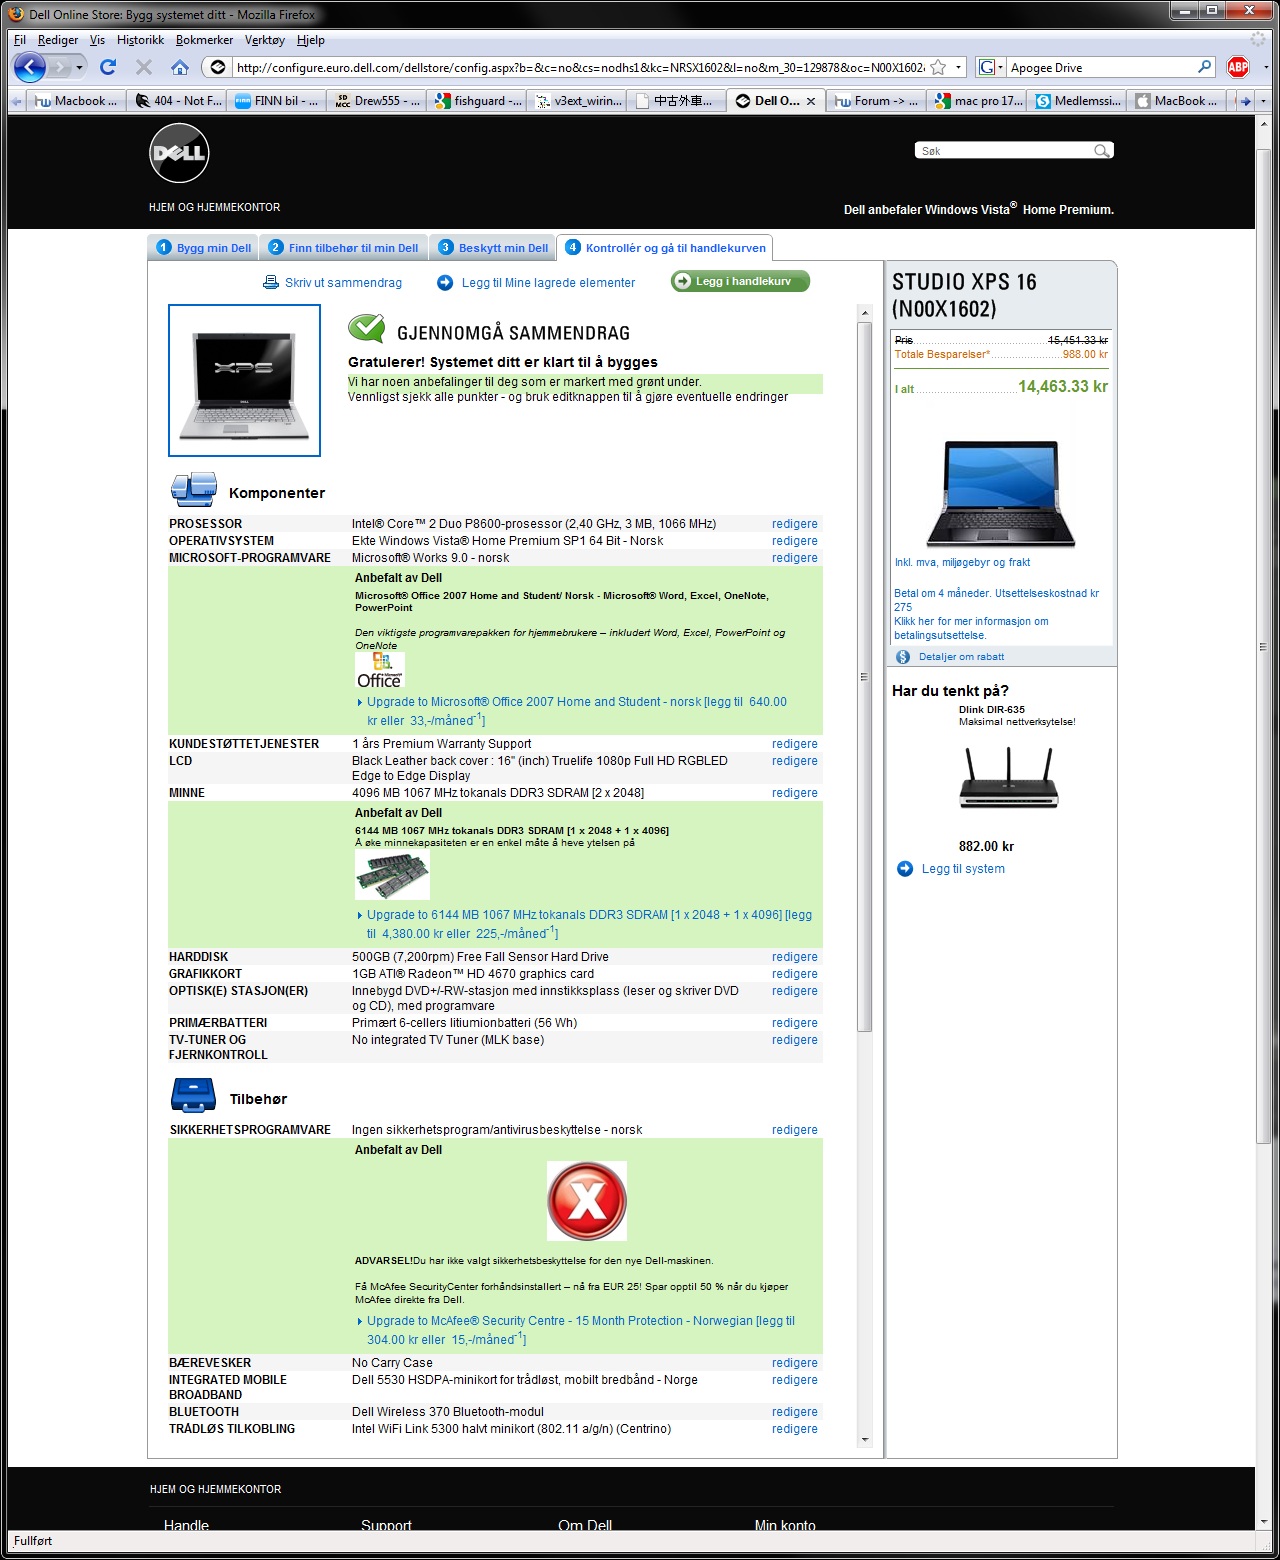
Task: Open the Vis menu
Action: pyautogui.click(x=97, y=40)
